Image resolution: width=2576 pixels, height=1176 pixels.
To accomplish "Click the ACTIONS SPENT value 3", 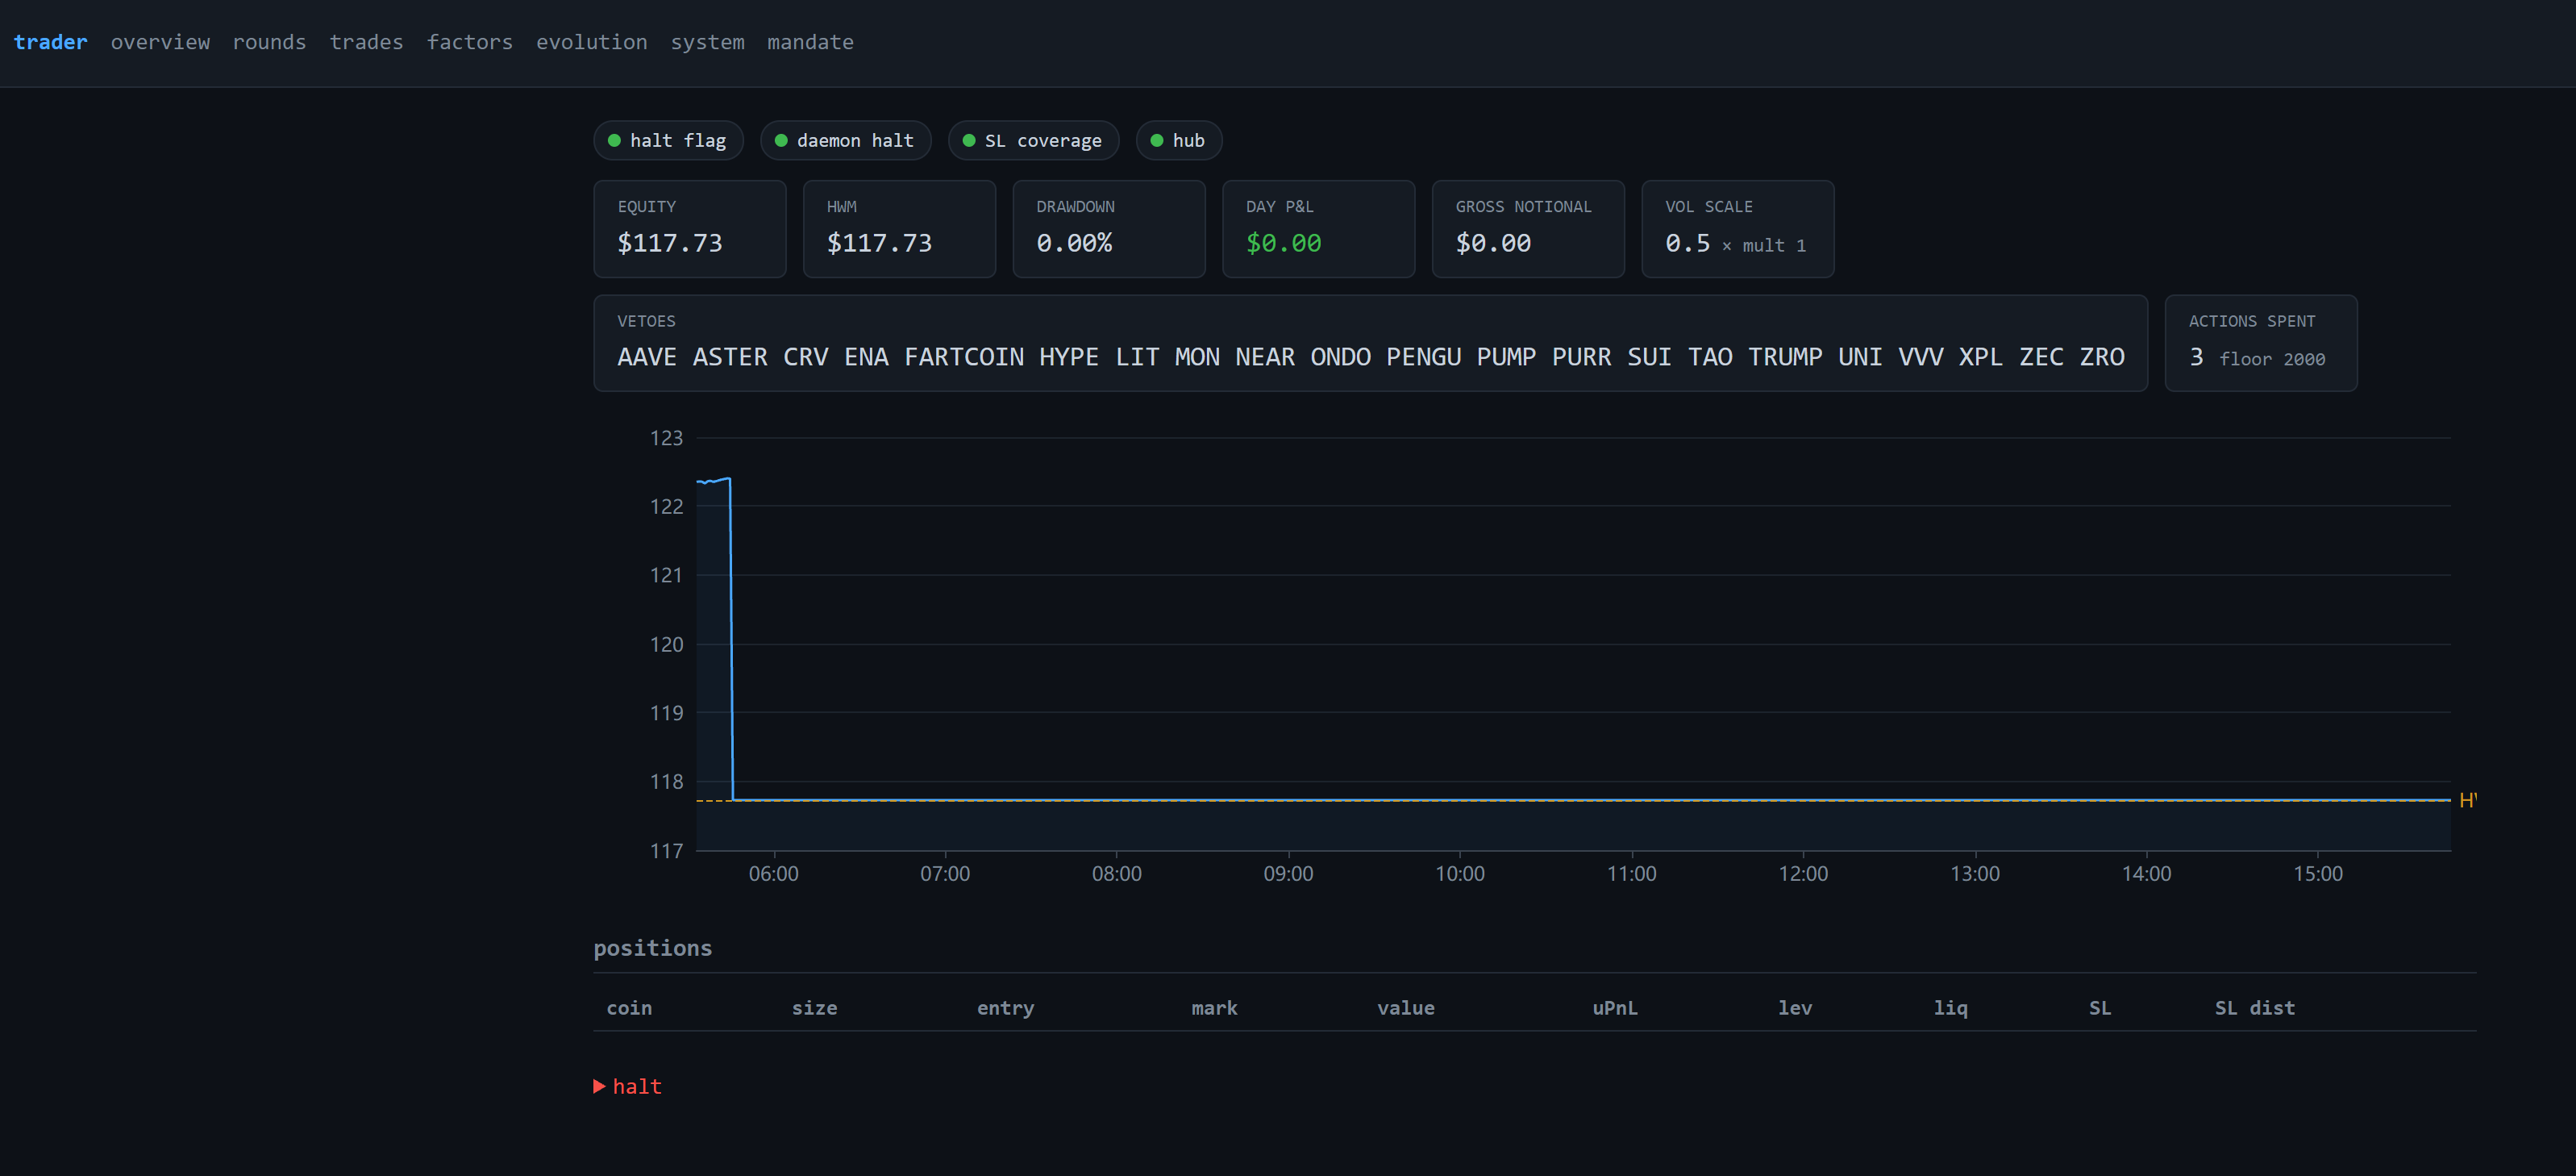I will (2196, 357).
